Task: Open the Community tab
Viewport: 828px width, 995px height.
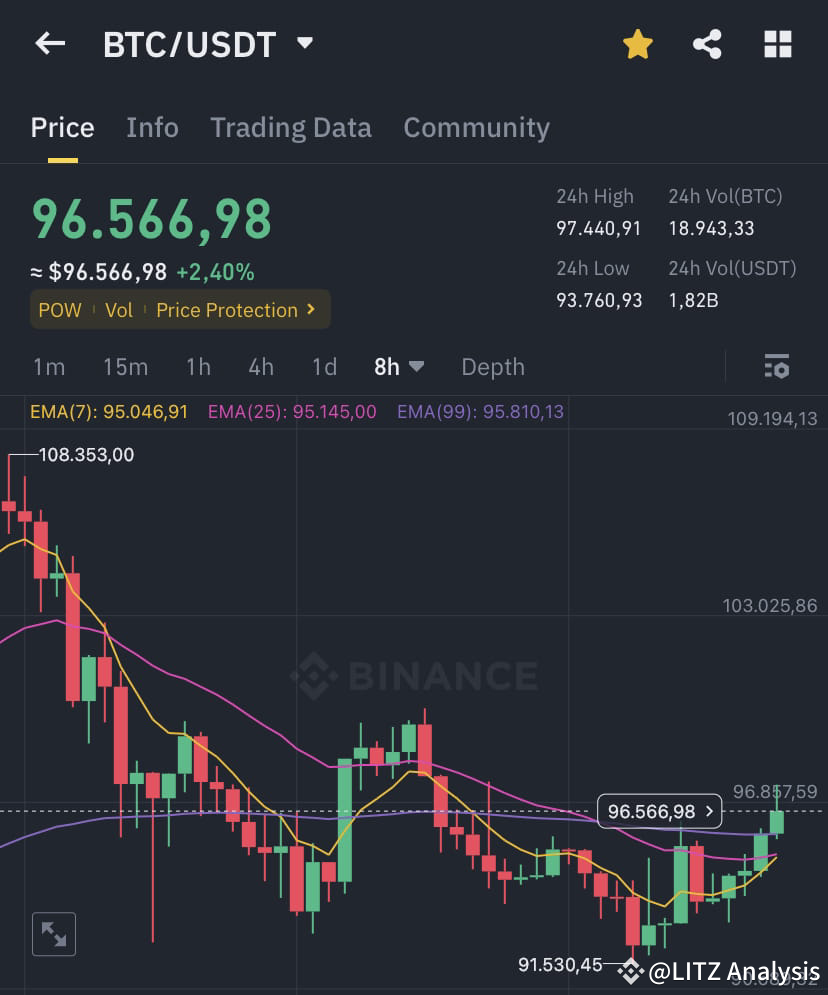Action: pyautogui.click(x=476, y=128)
